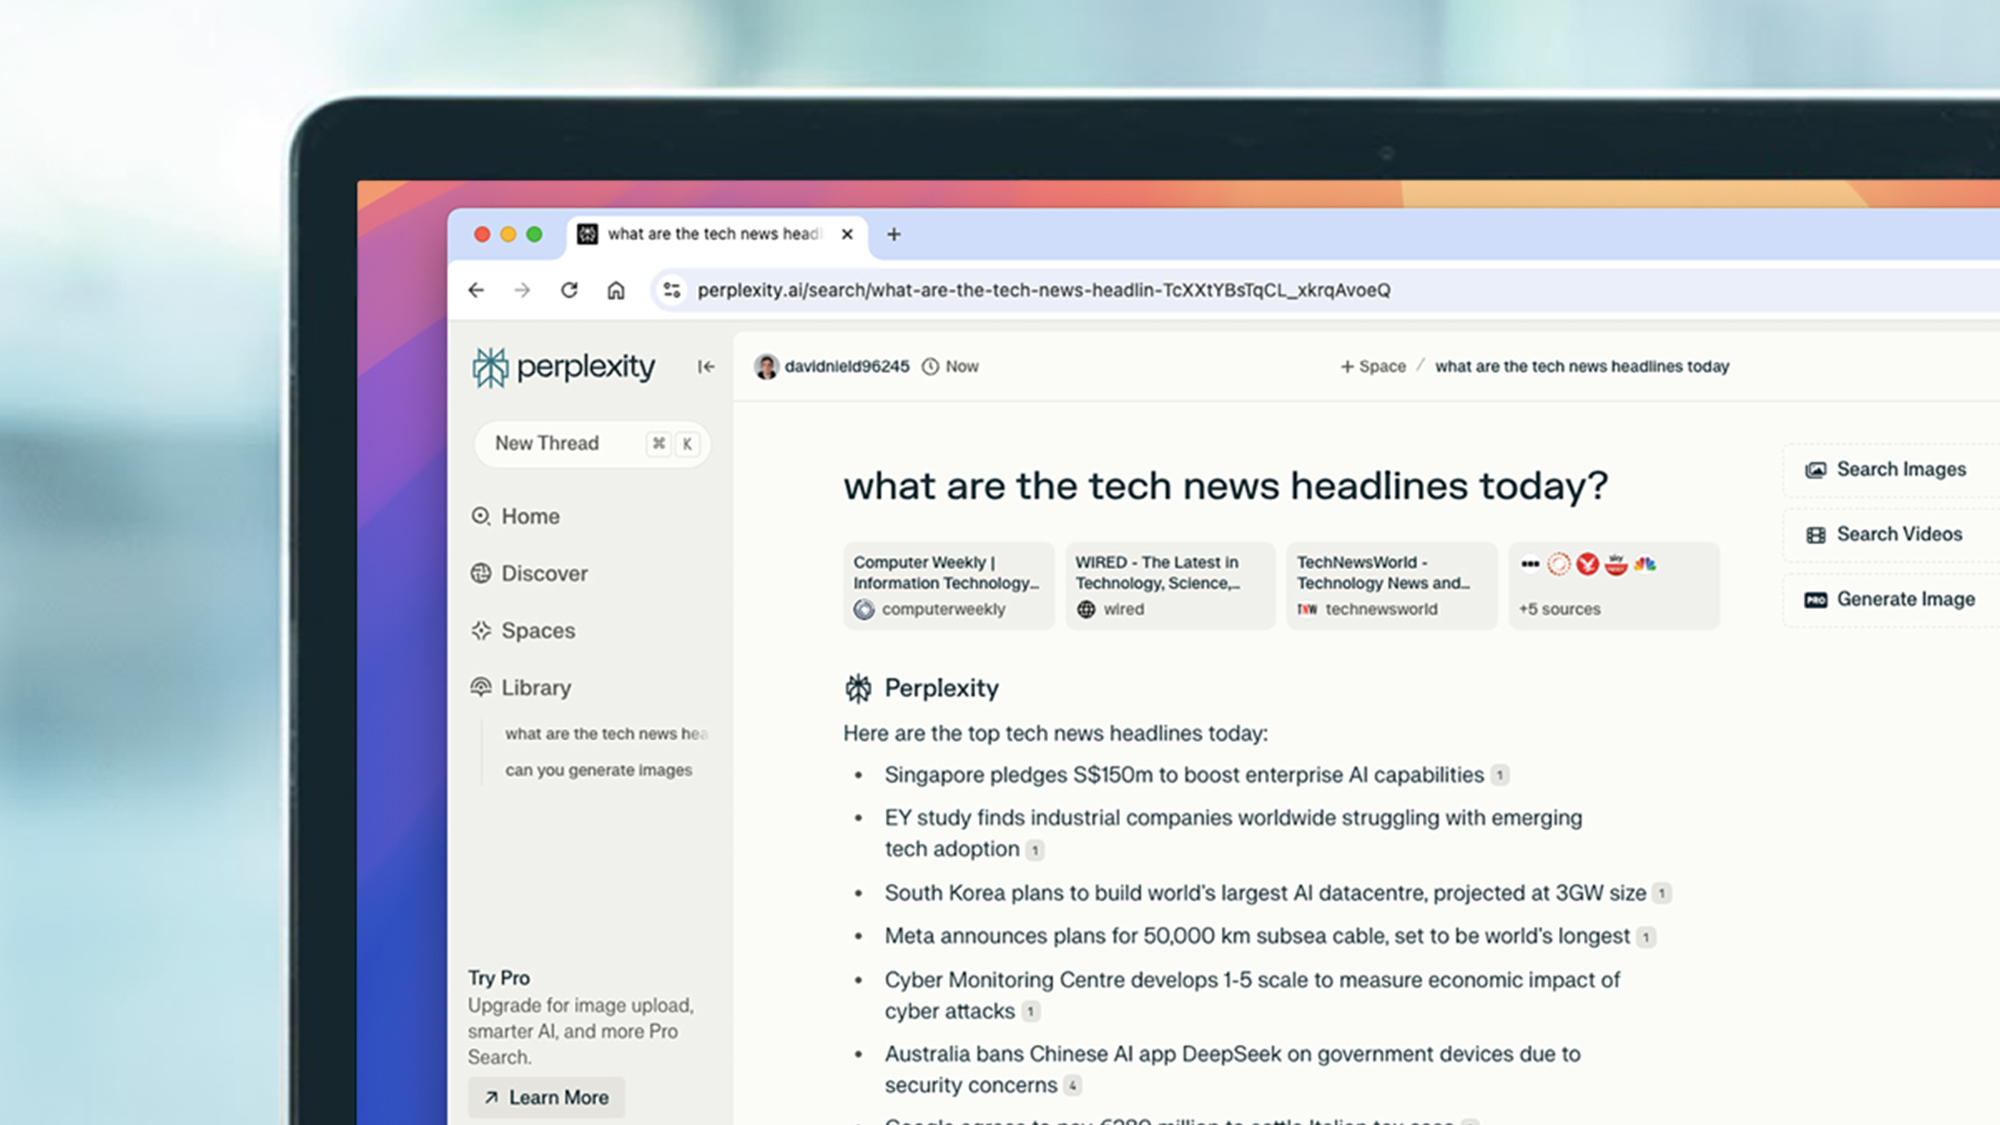The height and width of the screenshot is (1125, 2000).
Task: Open citation 1 after Meta subsea cable headline
Action: pyautogui.click(x=1645, y=937)
